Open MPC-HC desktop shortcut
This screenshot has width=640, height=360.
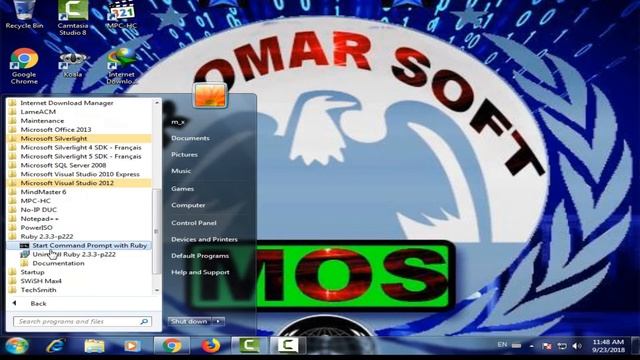[121, 15]
